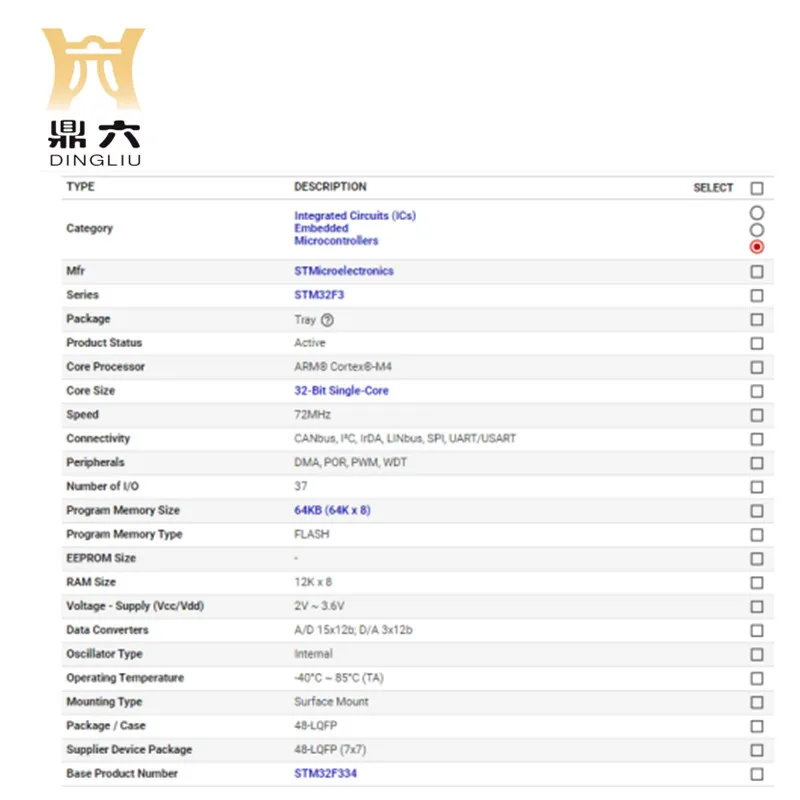Check the Connectivity row checkbox
Image resolution: width=800 pixels, height=800 pixels.
(x=757, y=439)
